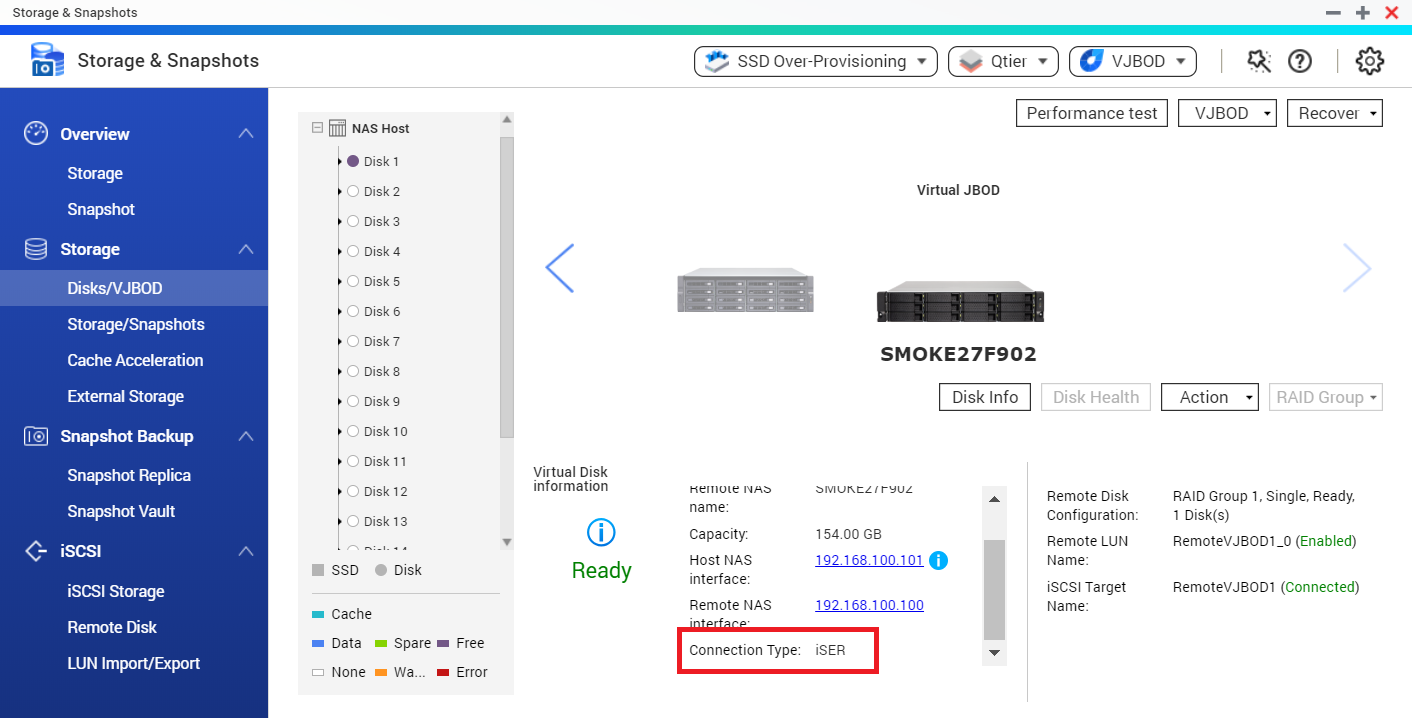The width and height of the screenshot is (1412, 718).
Task: Navigate to Snapshot Vault in sidebar
Action: point(121,511)
